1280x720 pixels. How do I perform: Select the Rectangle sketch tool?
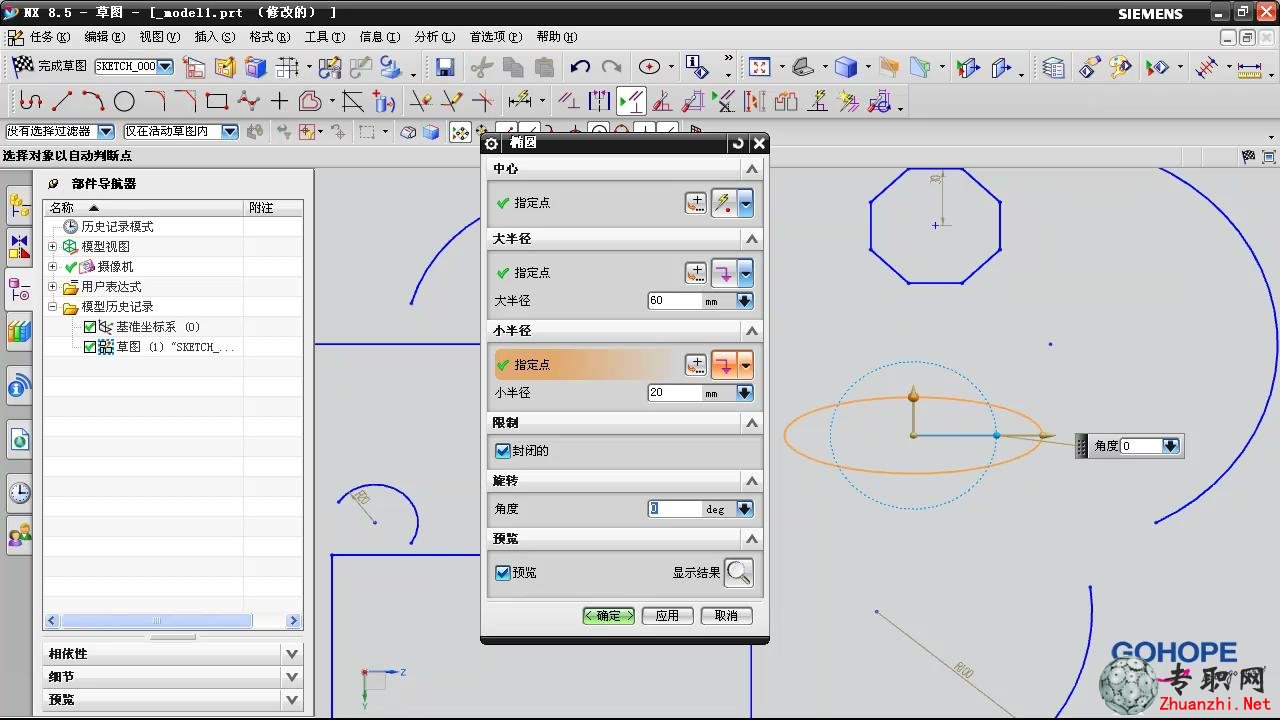(217, 101)
